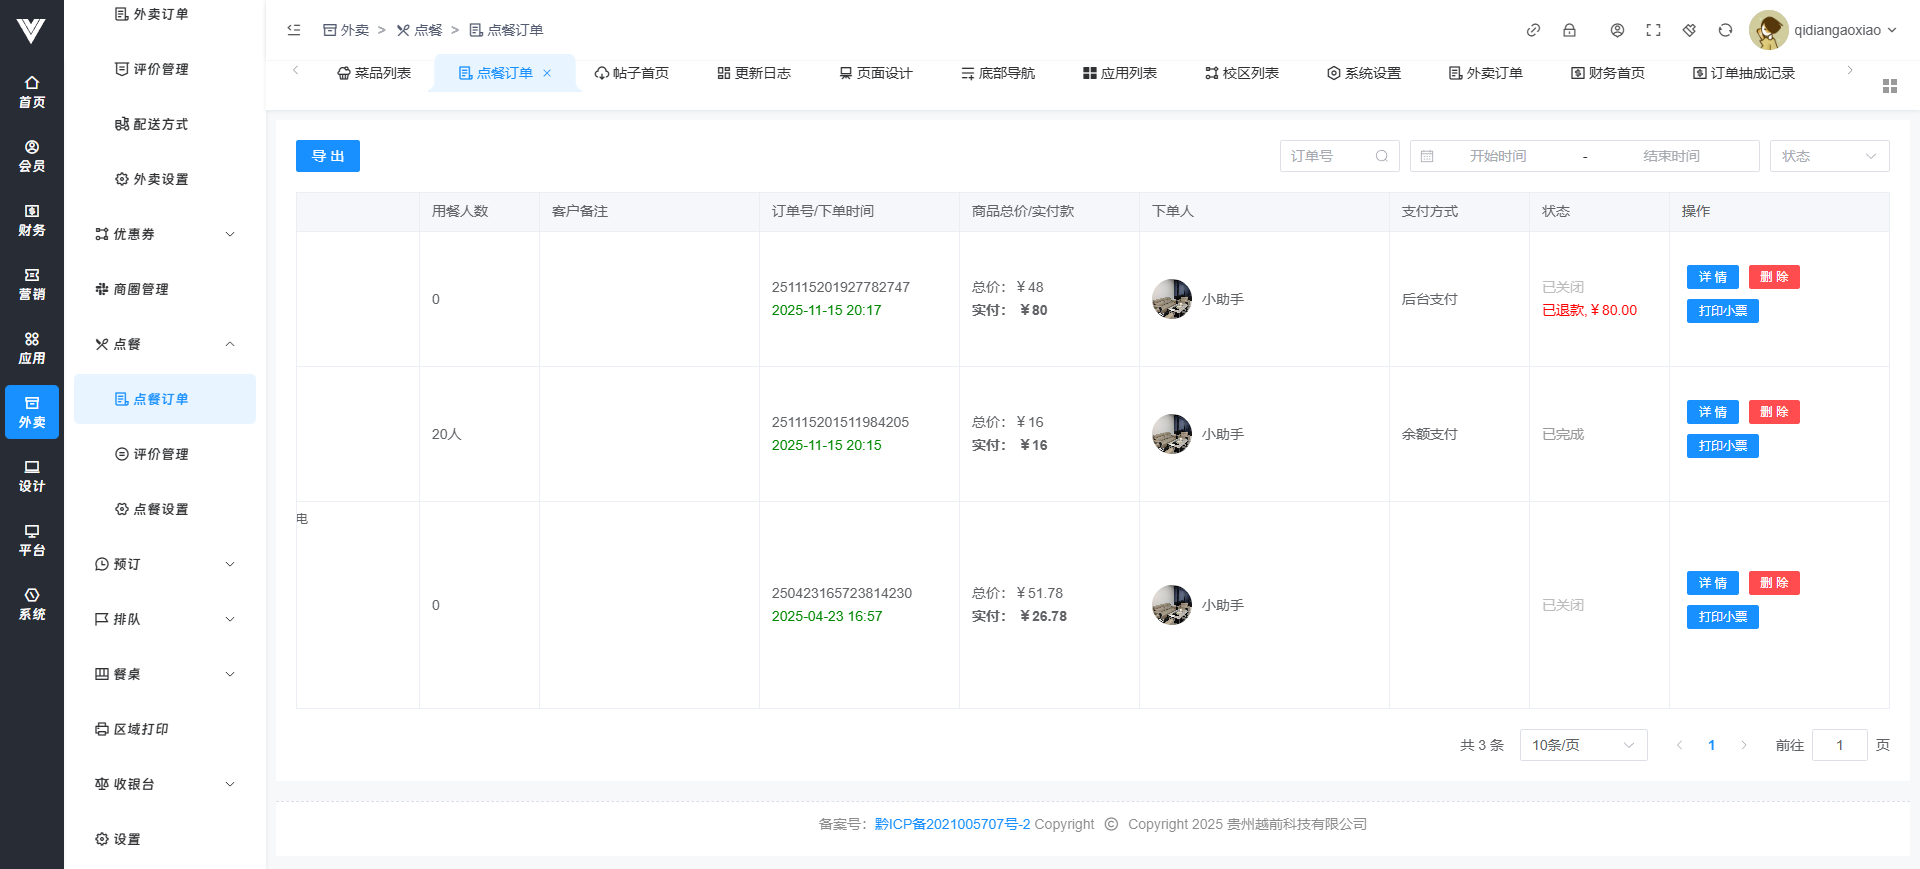This screenshot has width=1920, height=869.
Task: Toggle fullscreen mode icon
Action: [x=1653, y=30]
